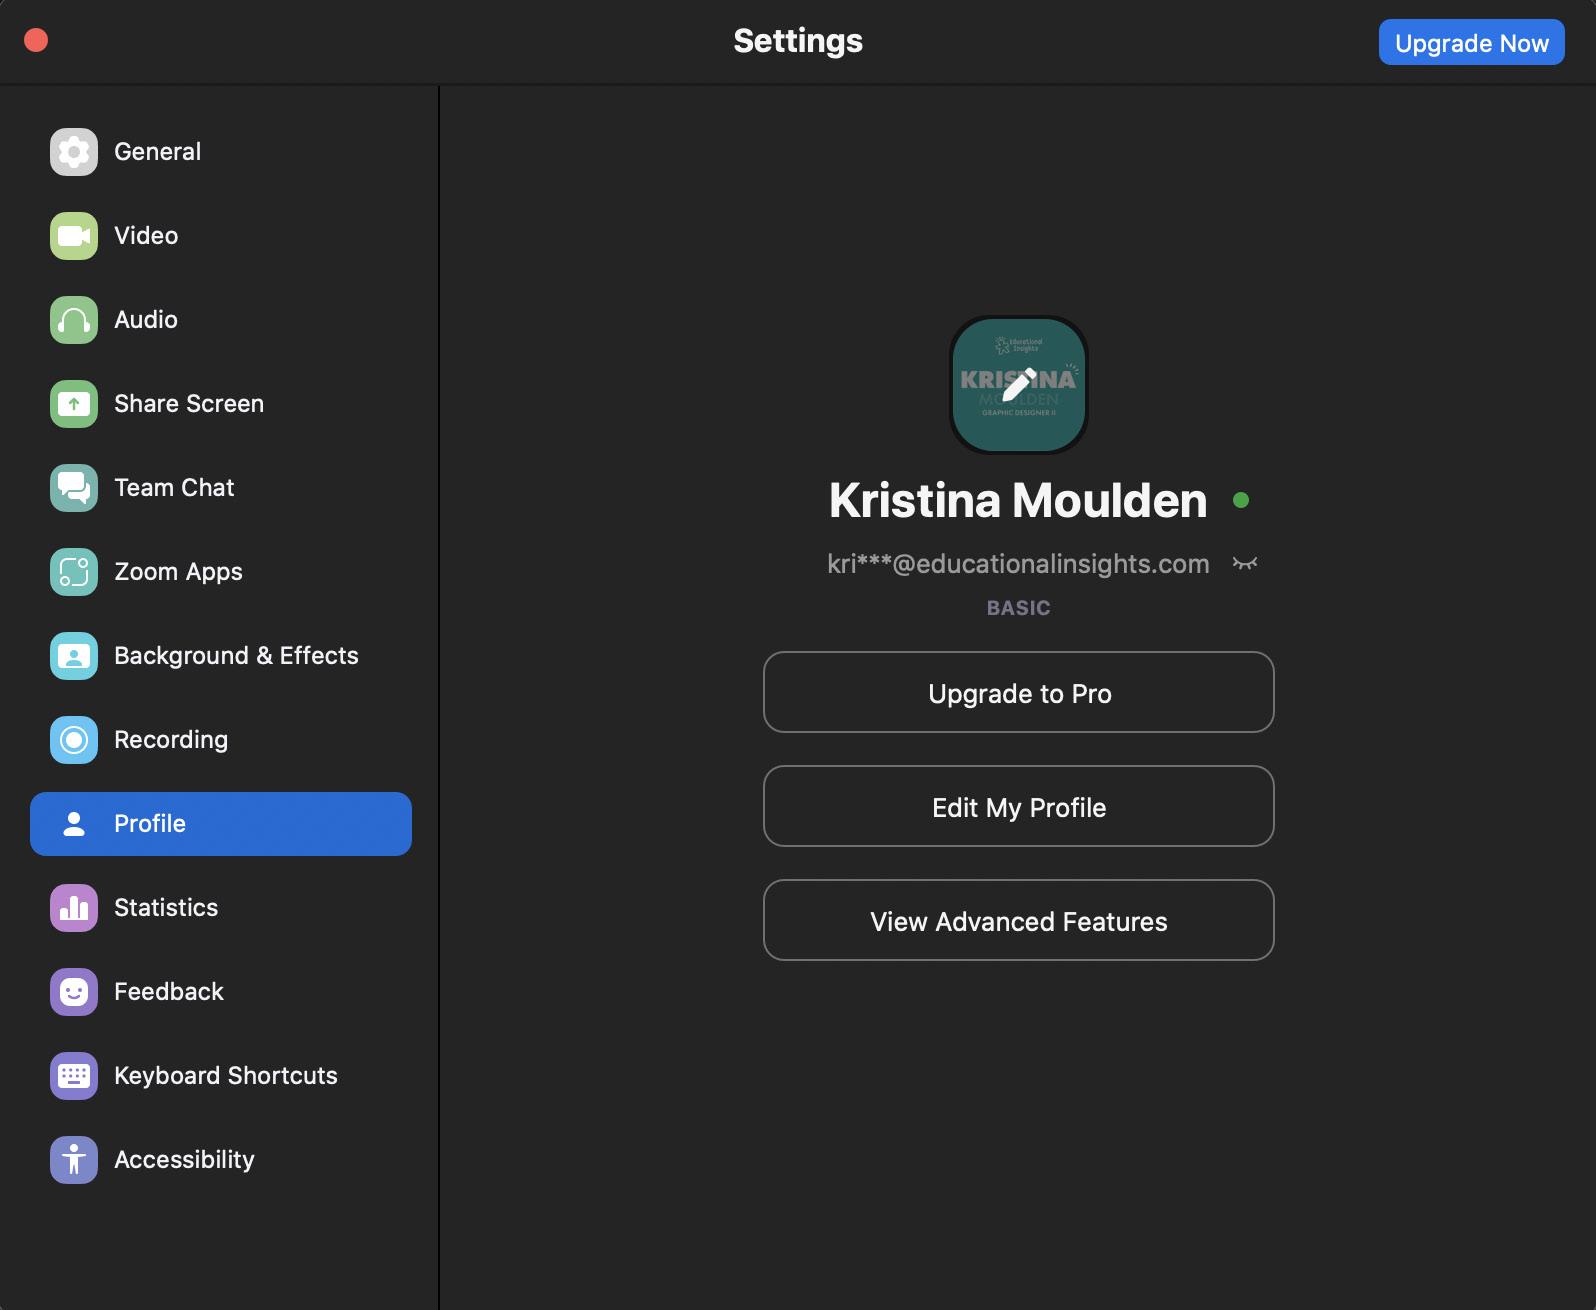Go to the Accessibility tab
The width and height of the screenshot is (1596, 1310).
point(221,1160)
